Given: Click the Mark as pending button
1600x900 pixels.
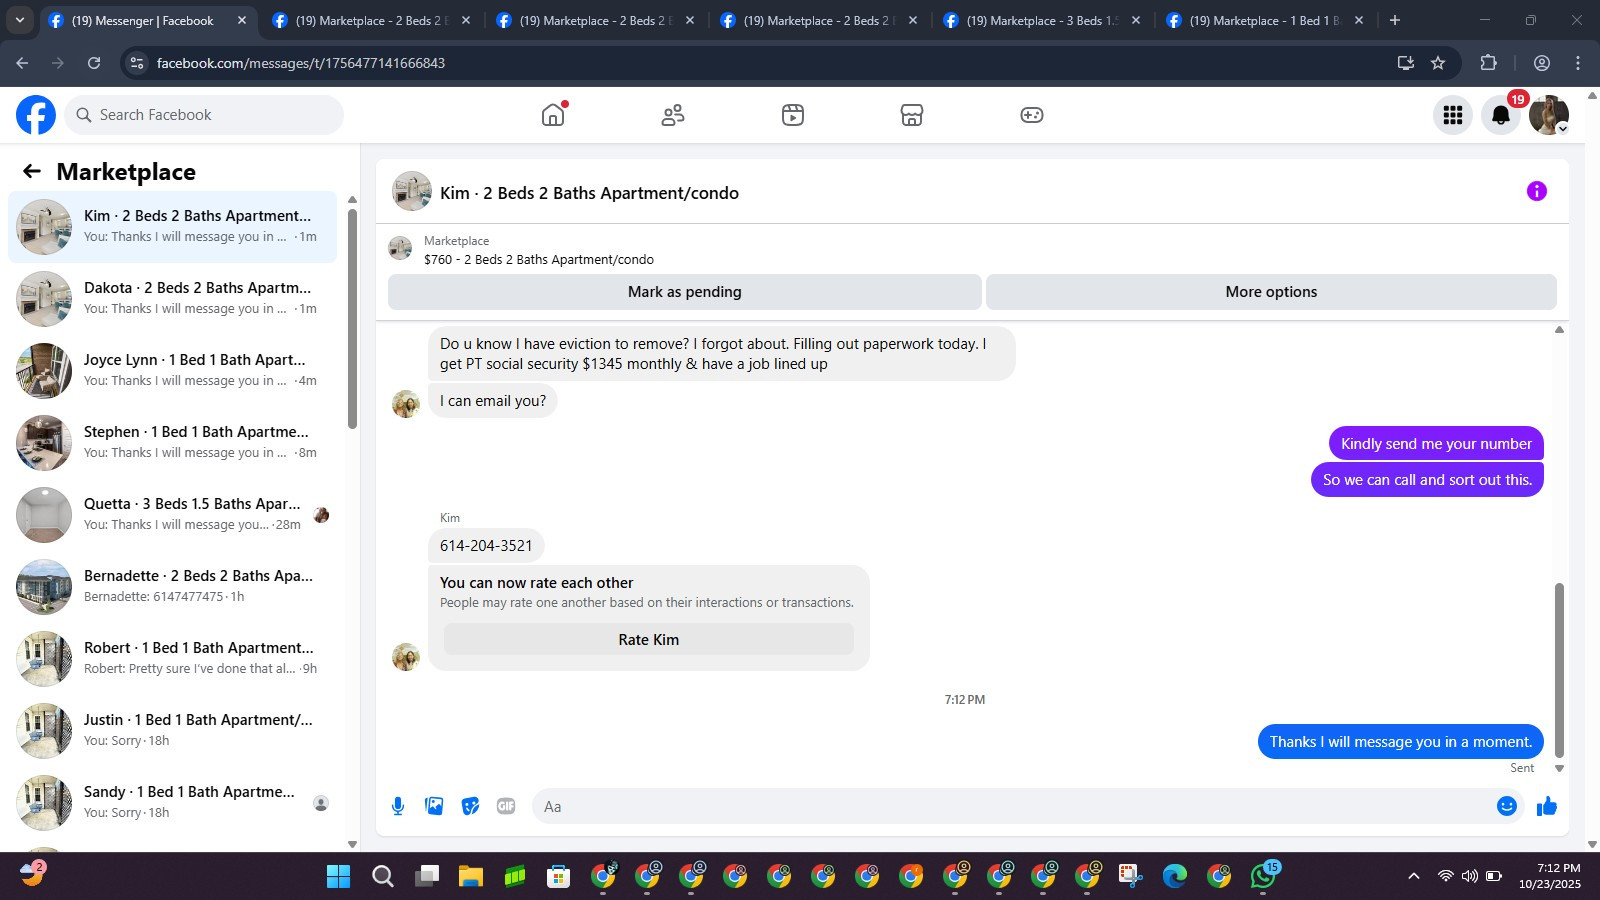Looking at the screenshot, I should tap(685, 292).
